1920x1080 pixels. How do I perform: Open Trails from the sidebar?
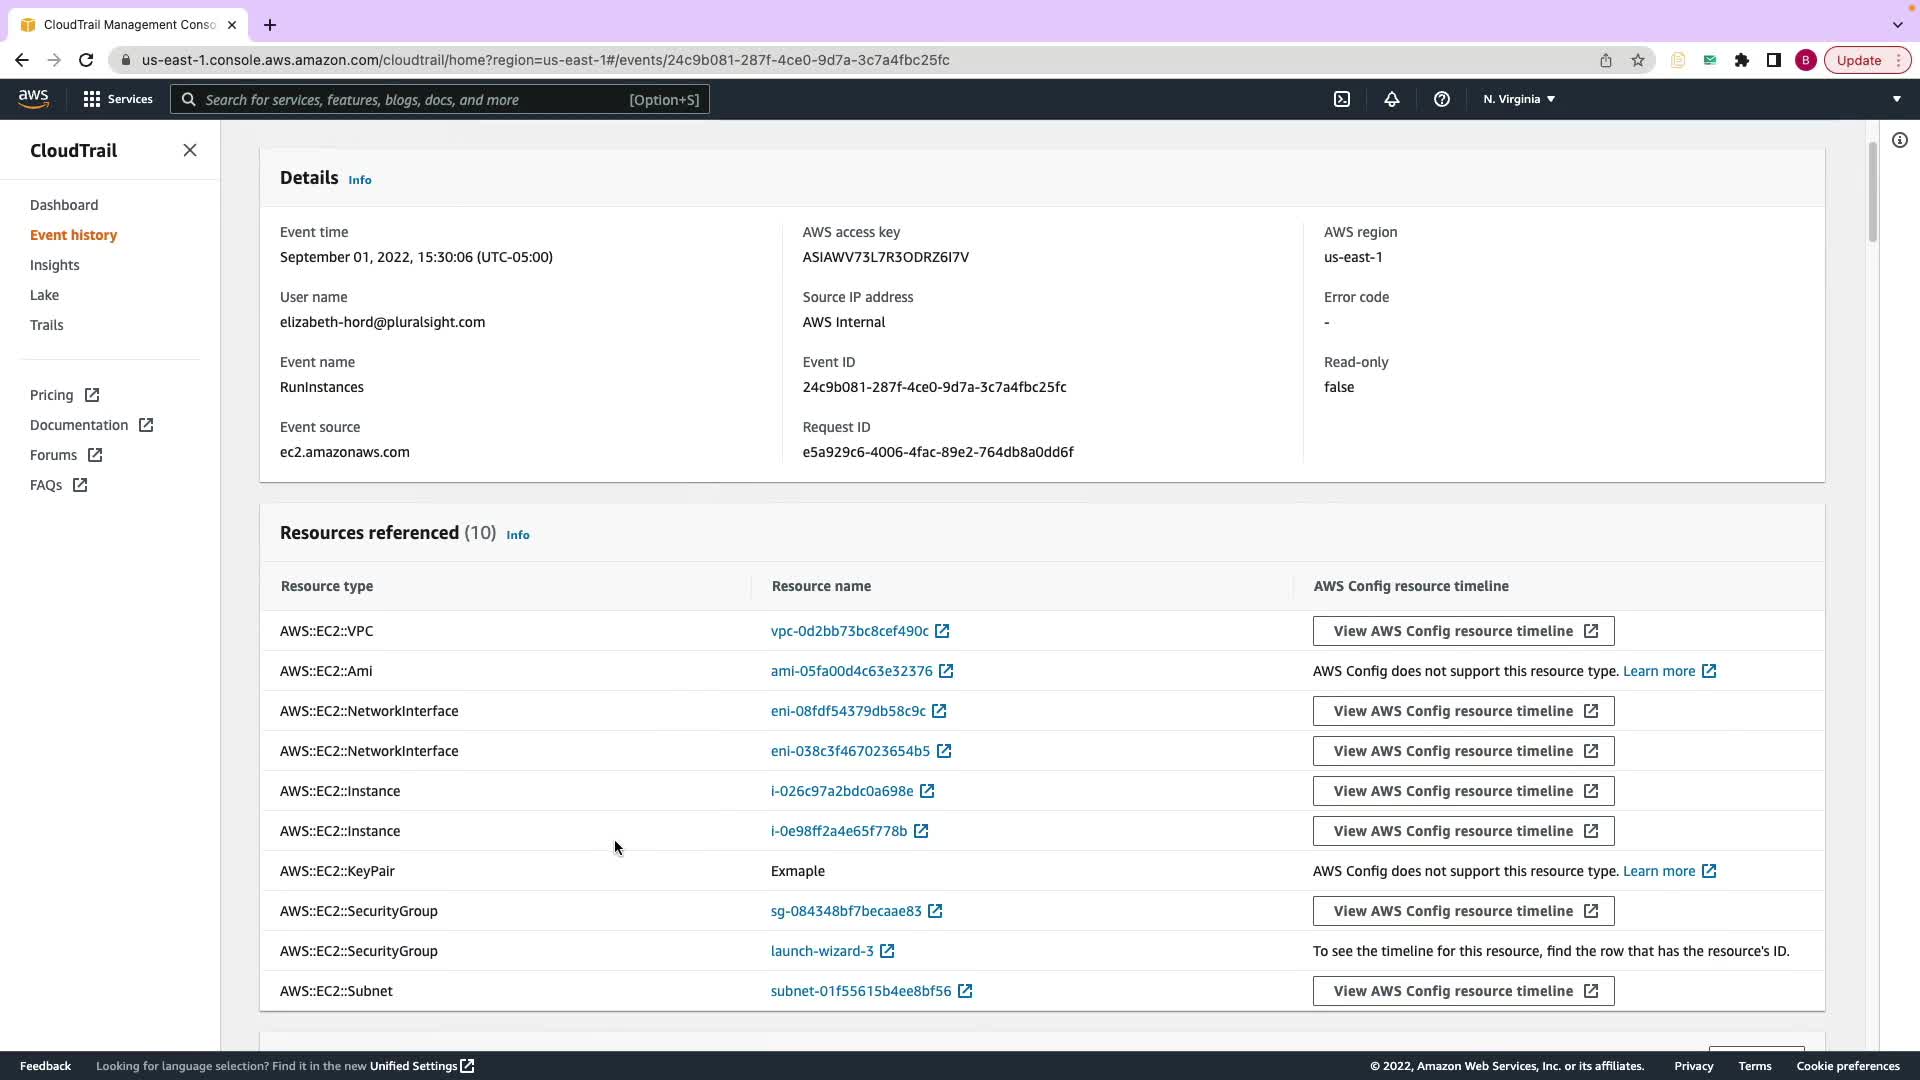pos(46,325)
